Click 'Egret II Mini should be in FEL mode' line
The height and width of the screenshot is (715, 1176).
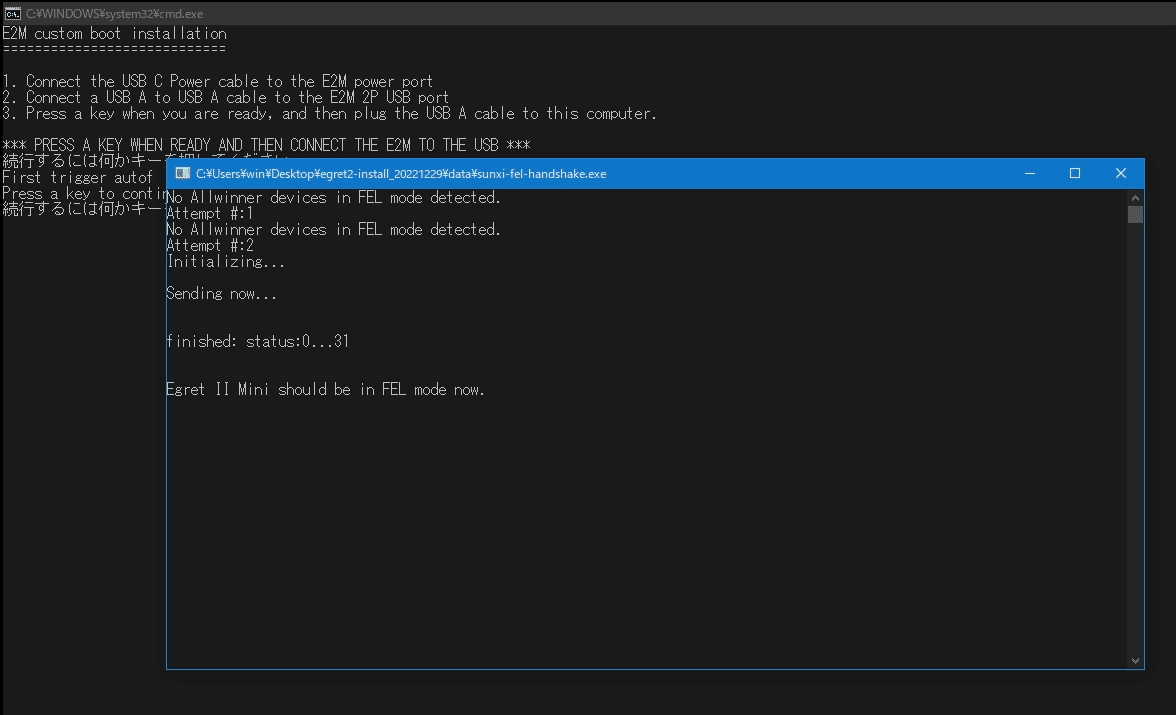point(326,389)
